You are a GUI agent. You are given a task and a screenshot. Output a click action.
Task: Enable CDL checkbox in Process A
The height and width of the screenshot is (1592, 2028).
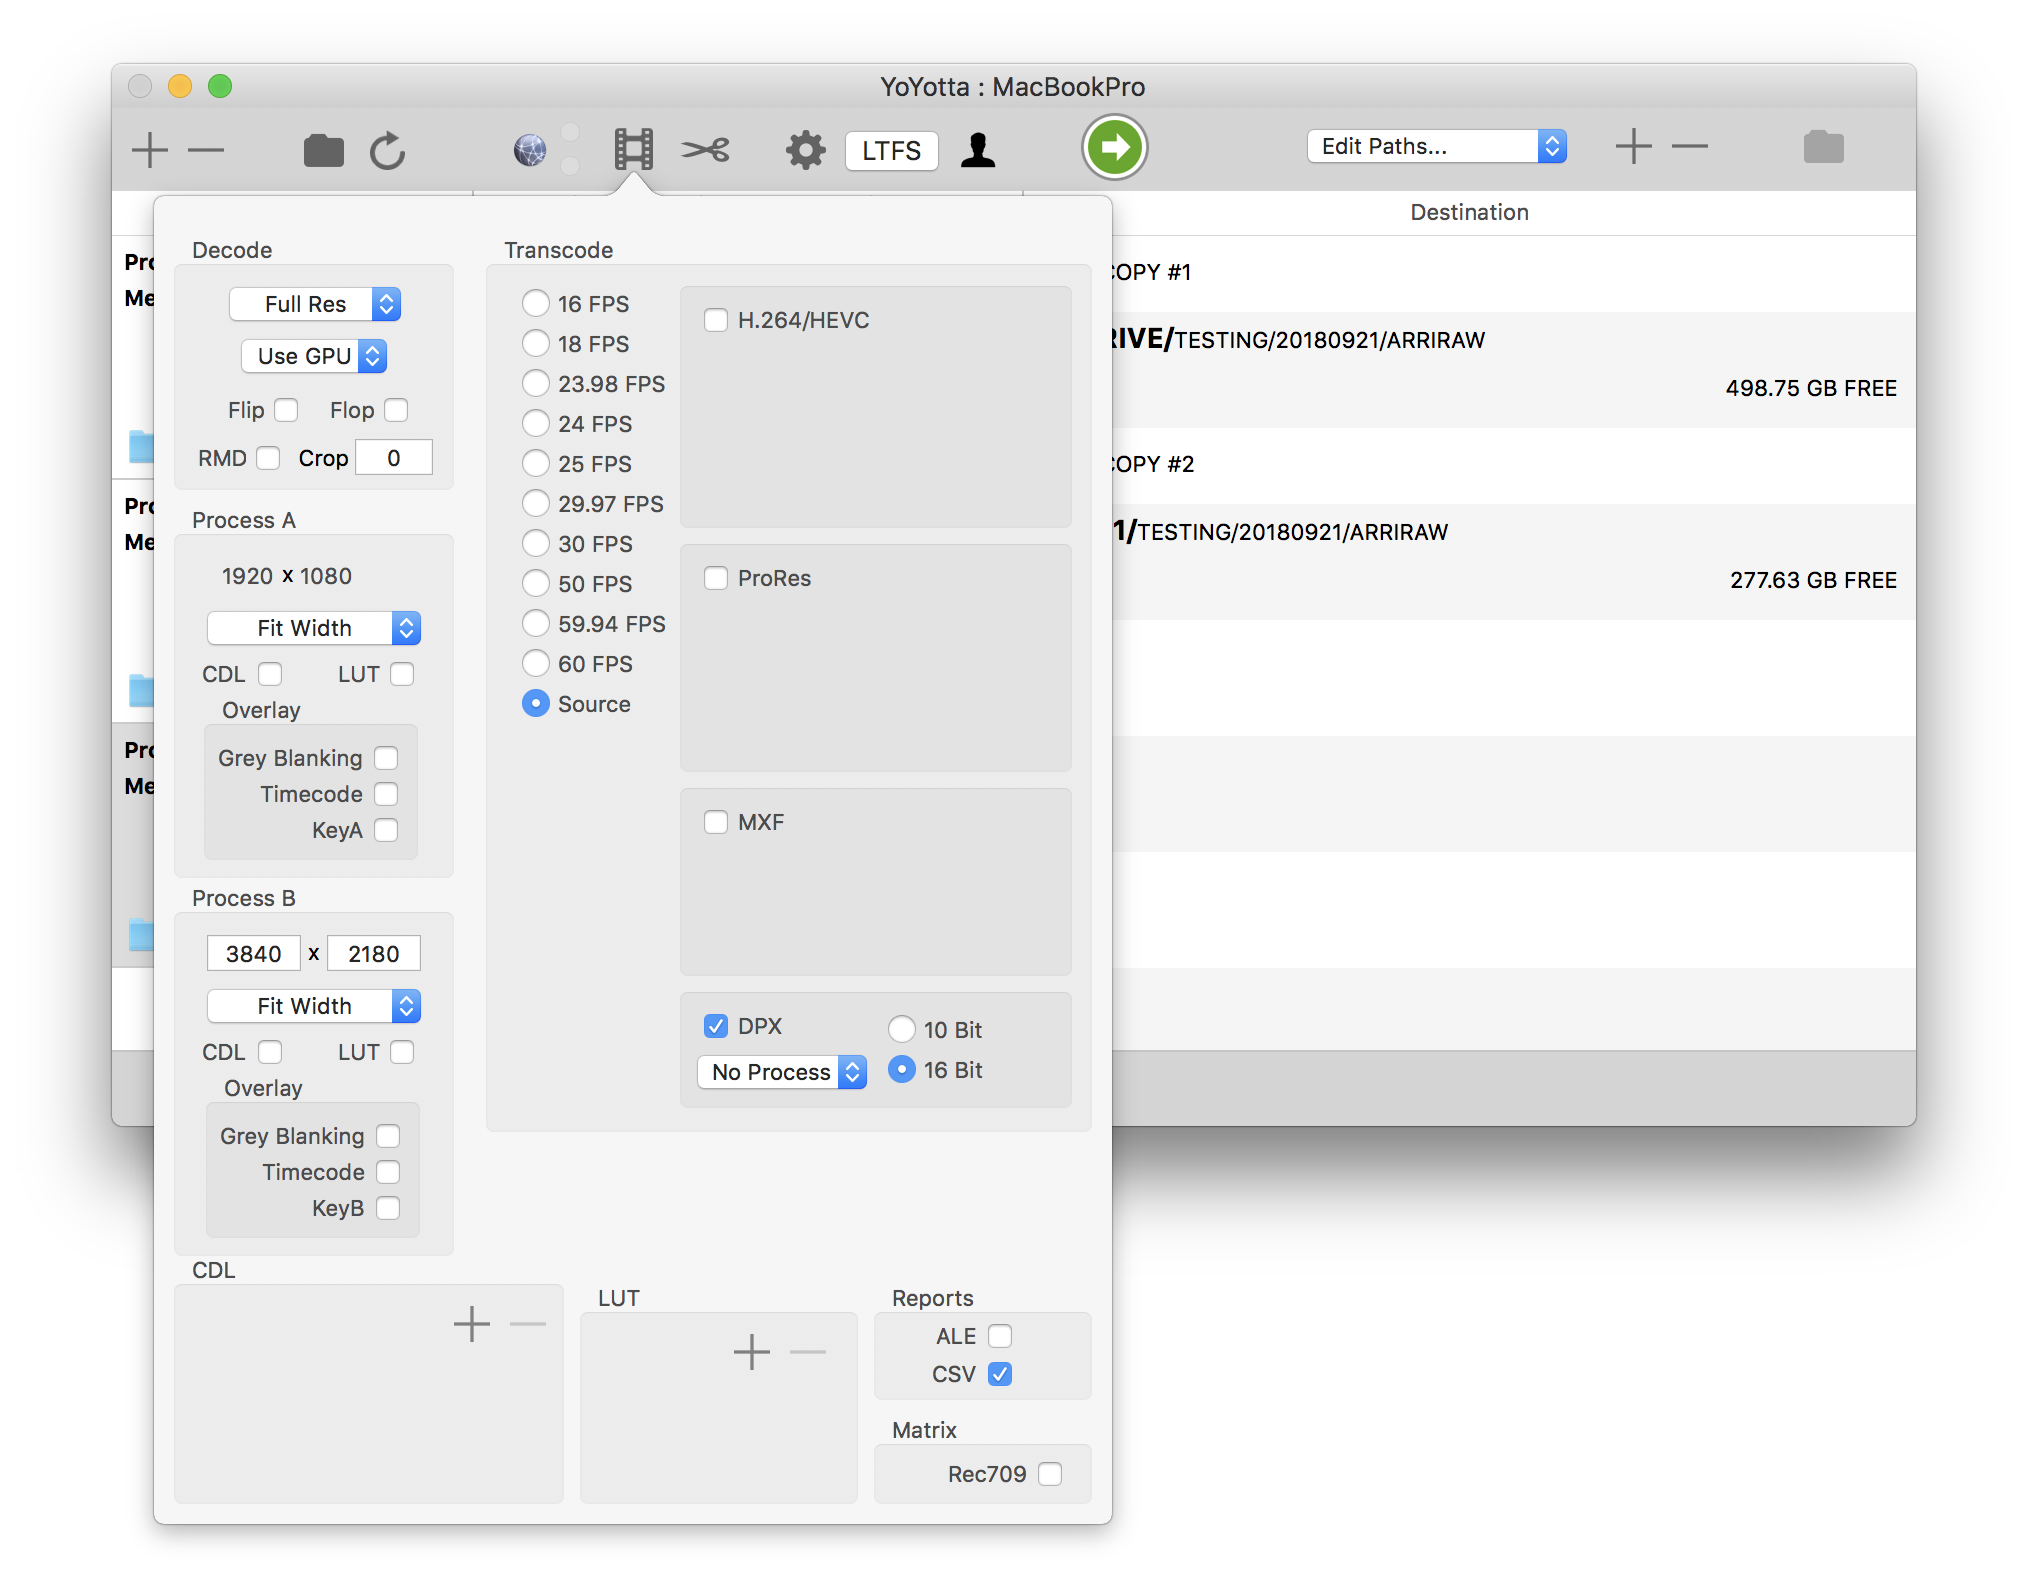click(x=270, y=674)
